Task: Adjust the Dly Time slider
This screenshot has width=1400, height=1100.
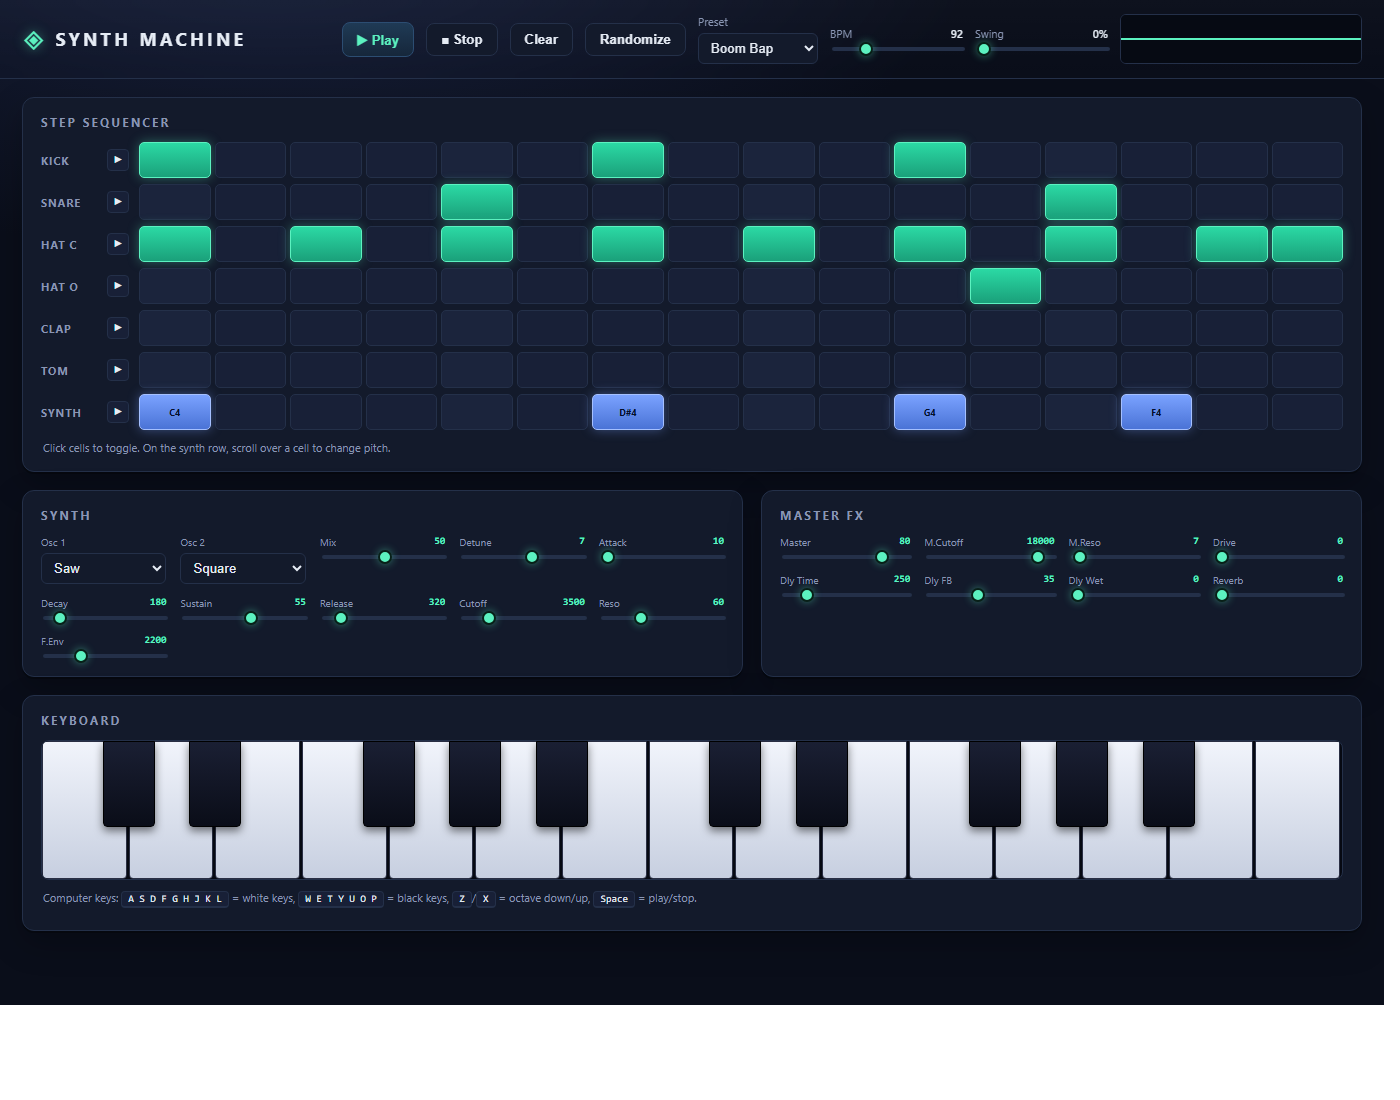Action: click(x=846, y=595)
